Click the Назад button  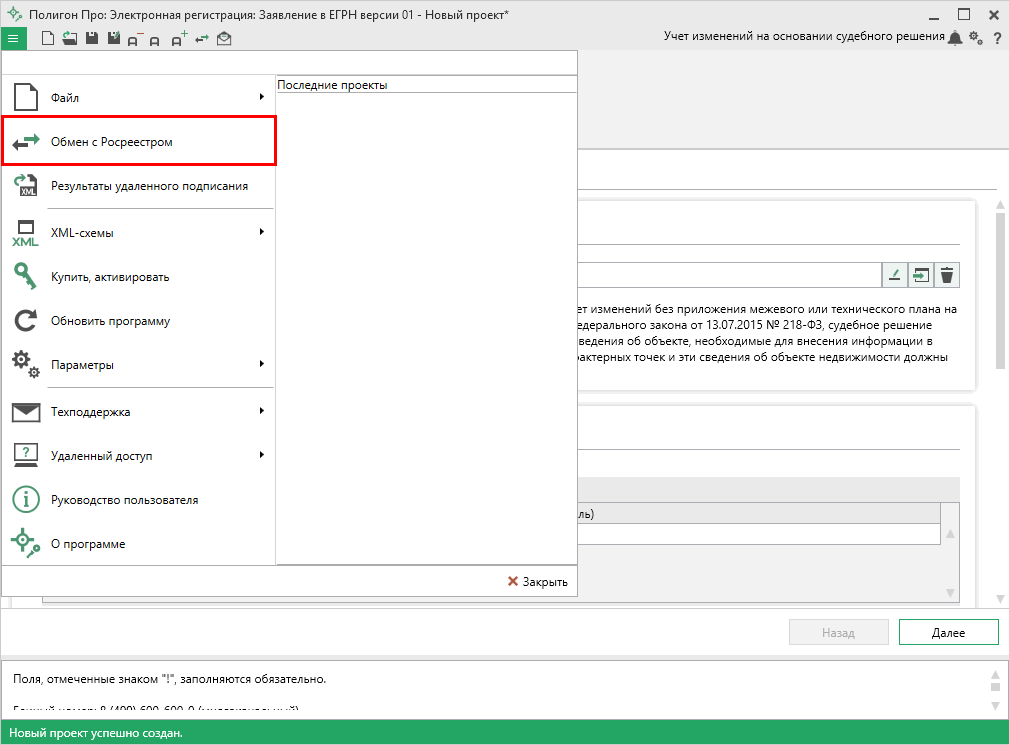tap(838, 632)
